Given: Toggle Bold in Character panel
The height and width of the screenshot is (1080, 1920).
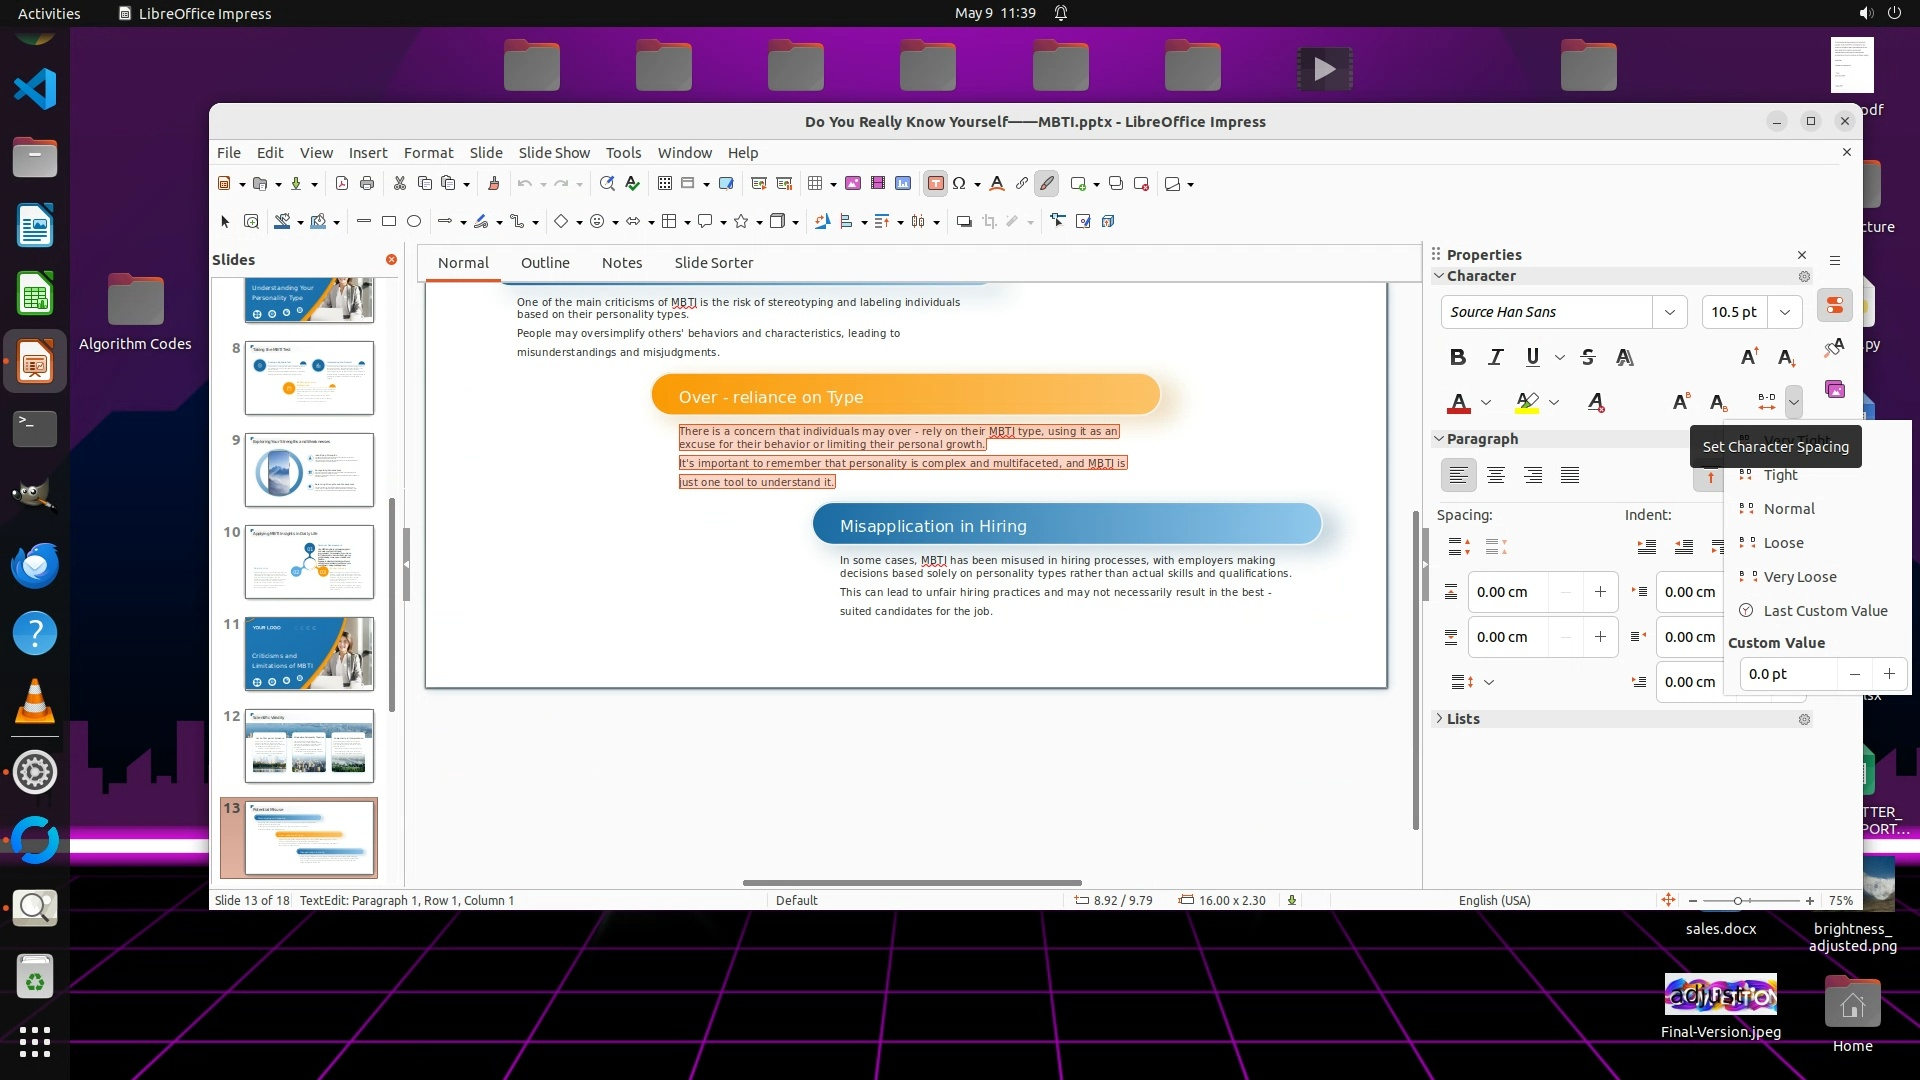Looking at the screenshot, I should tap(1458, 357).
